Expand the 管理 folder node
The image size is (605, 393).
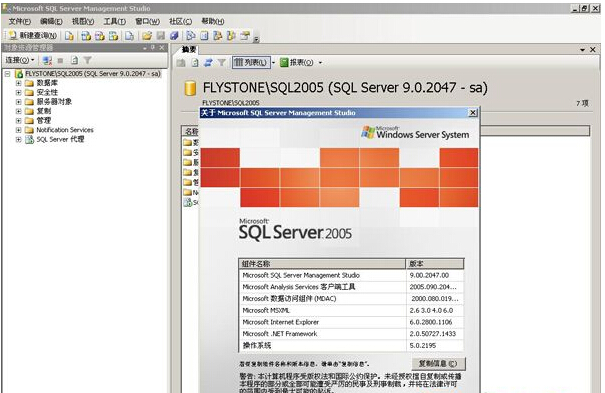[x=18, y=121]
